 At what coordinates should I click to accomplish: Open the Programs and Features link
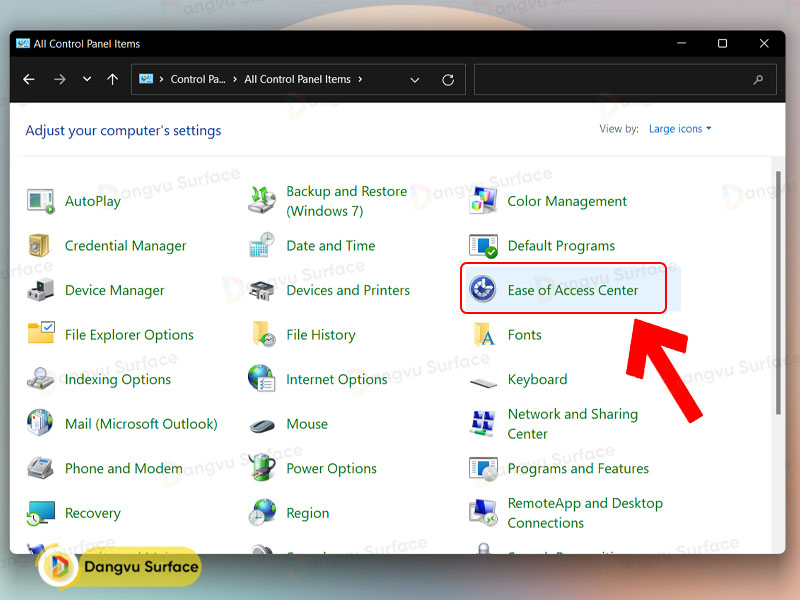click(578, 469)
